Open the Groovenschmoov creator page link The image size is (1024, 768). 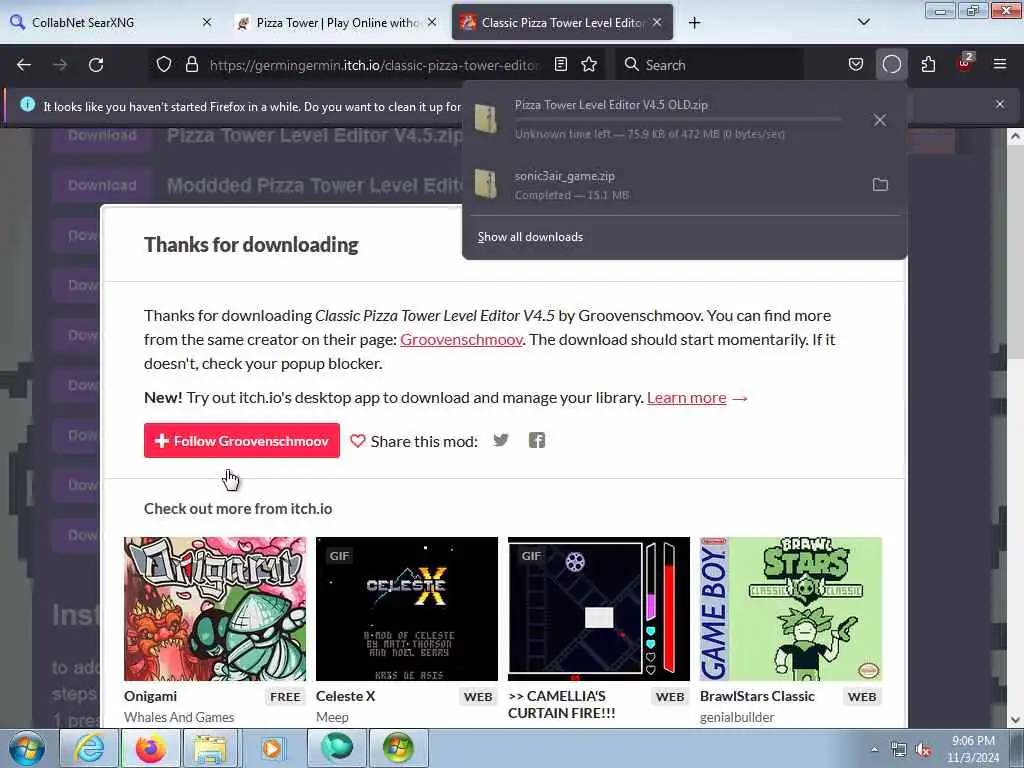[461, 340]
